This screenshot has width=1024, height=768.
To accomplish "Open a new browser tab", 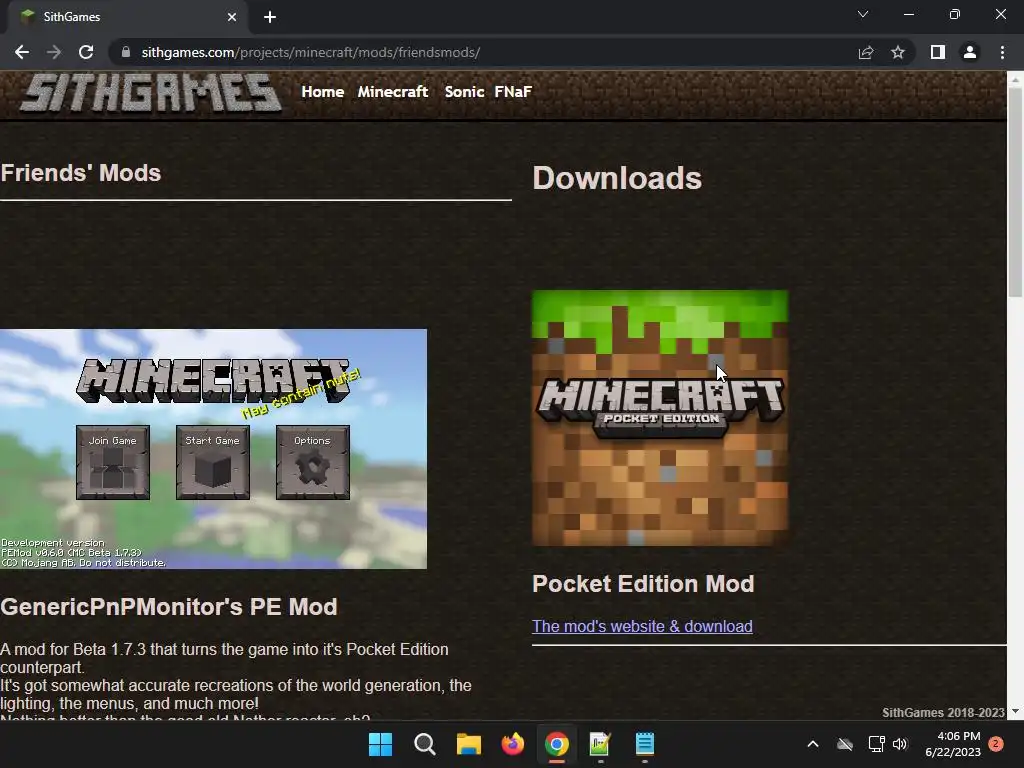I will coord(270,17).
